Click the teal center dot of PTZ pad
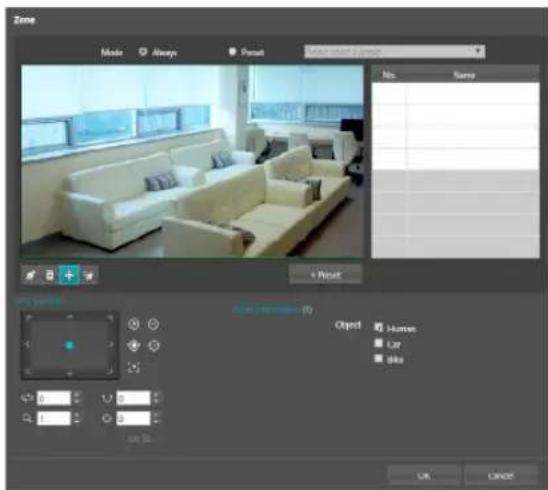The image size is (548, 490). (70, 345)
